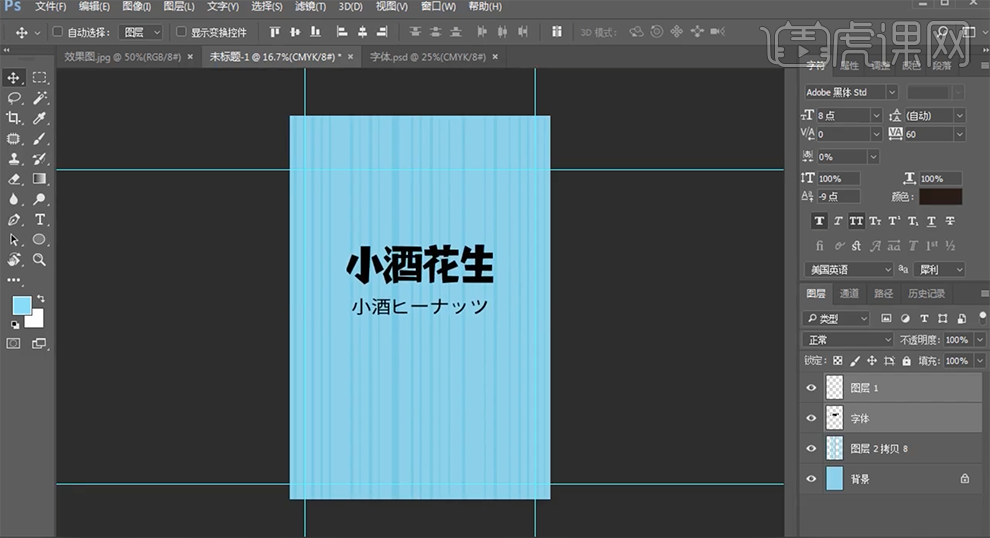Apply Underline text style
990x538 pixels.
click(x=931, y=221)
